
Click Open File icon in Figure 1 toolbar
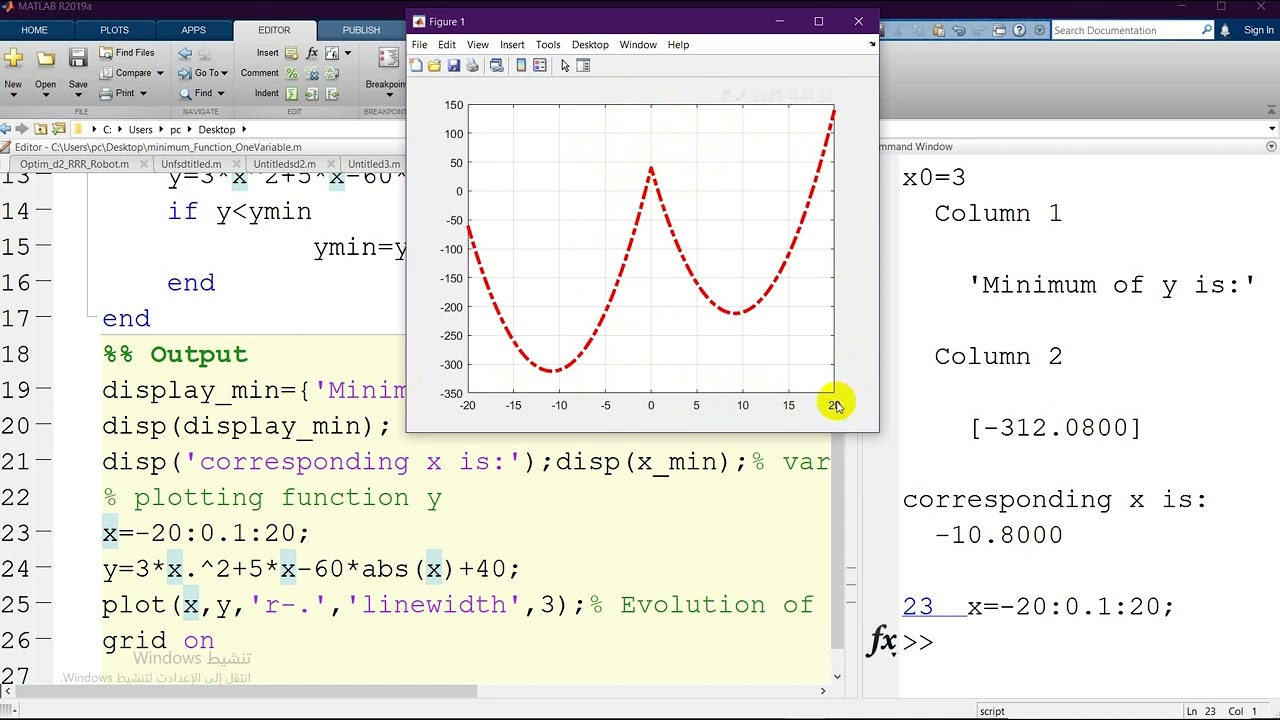click(434, 65)
